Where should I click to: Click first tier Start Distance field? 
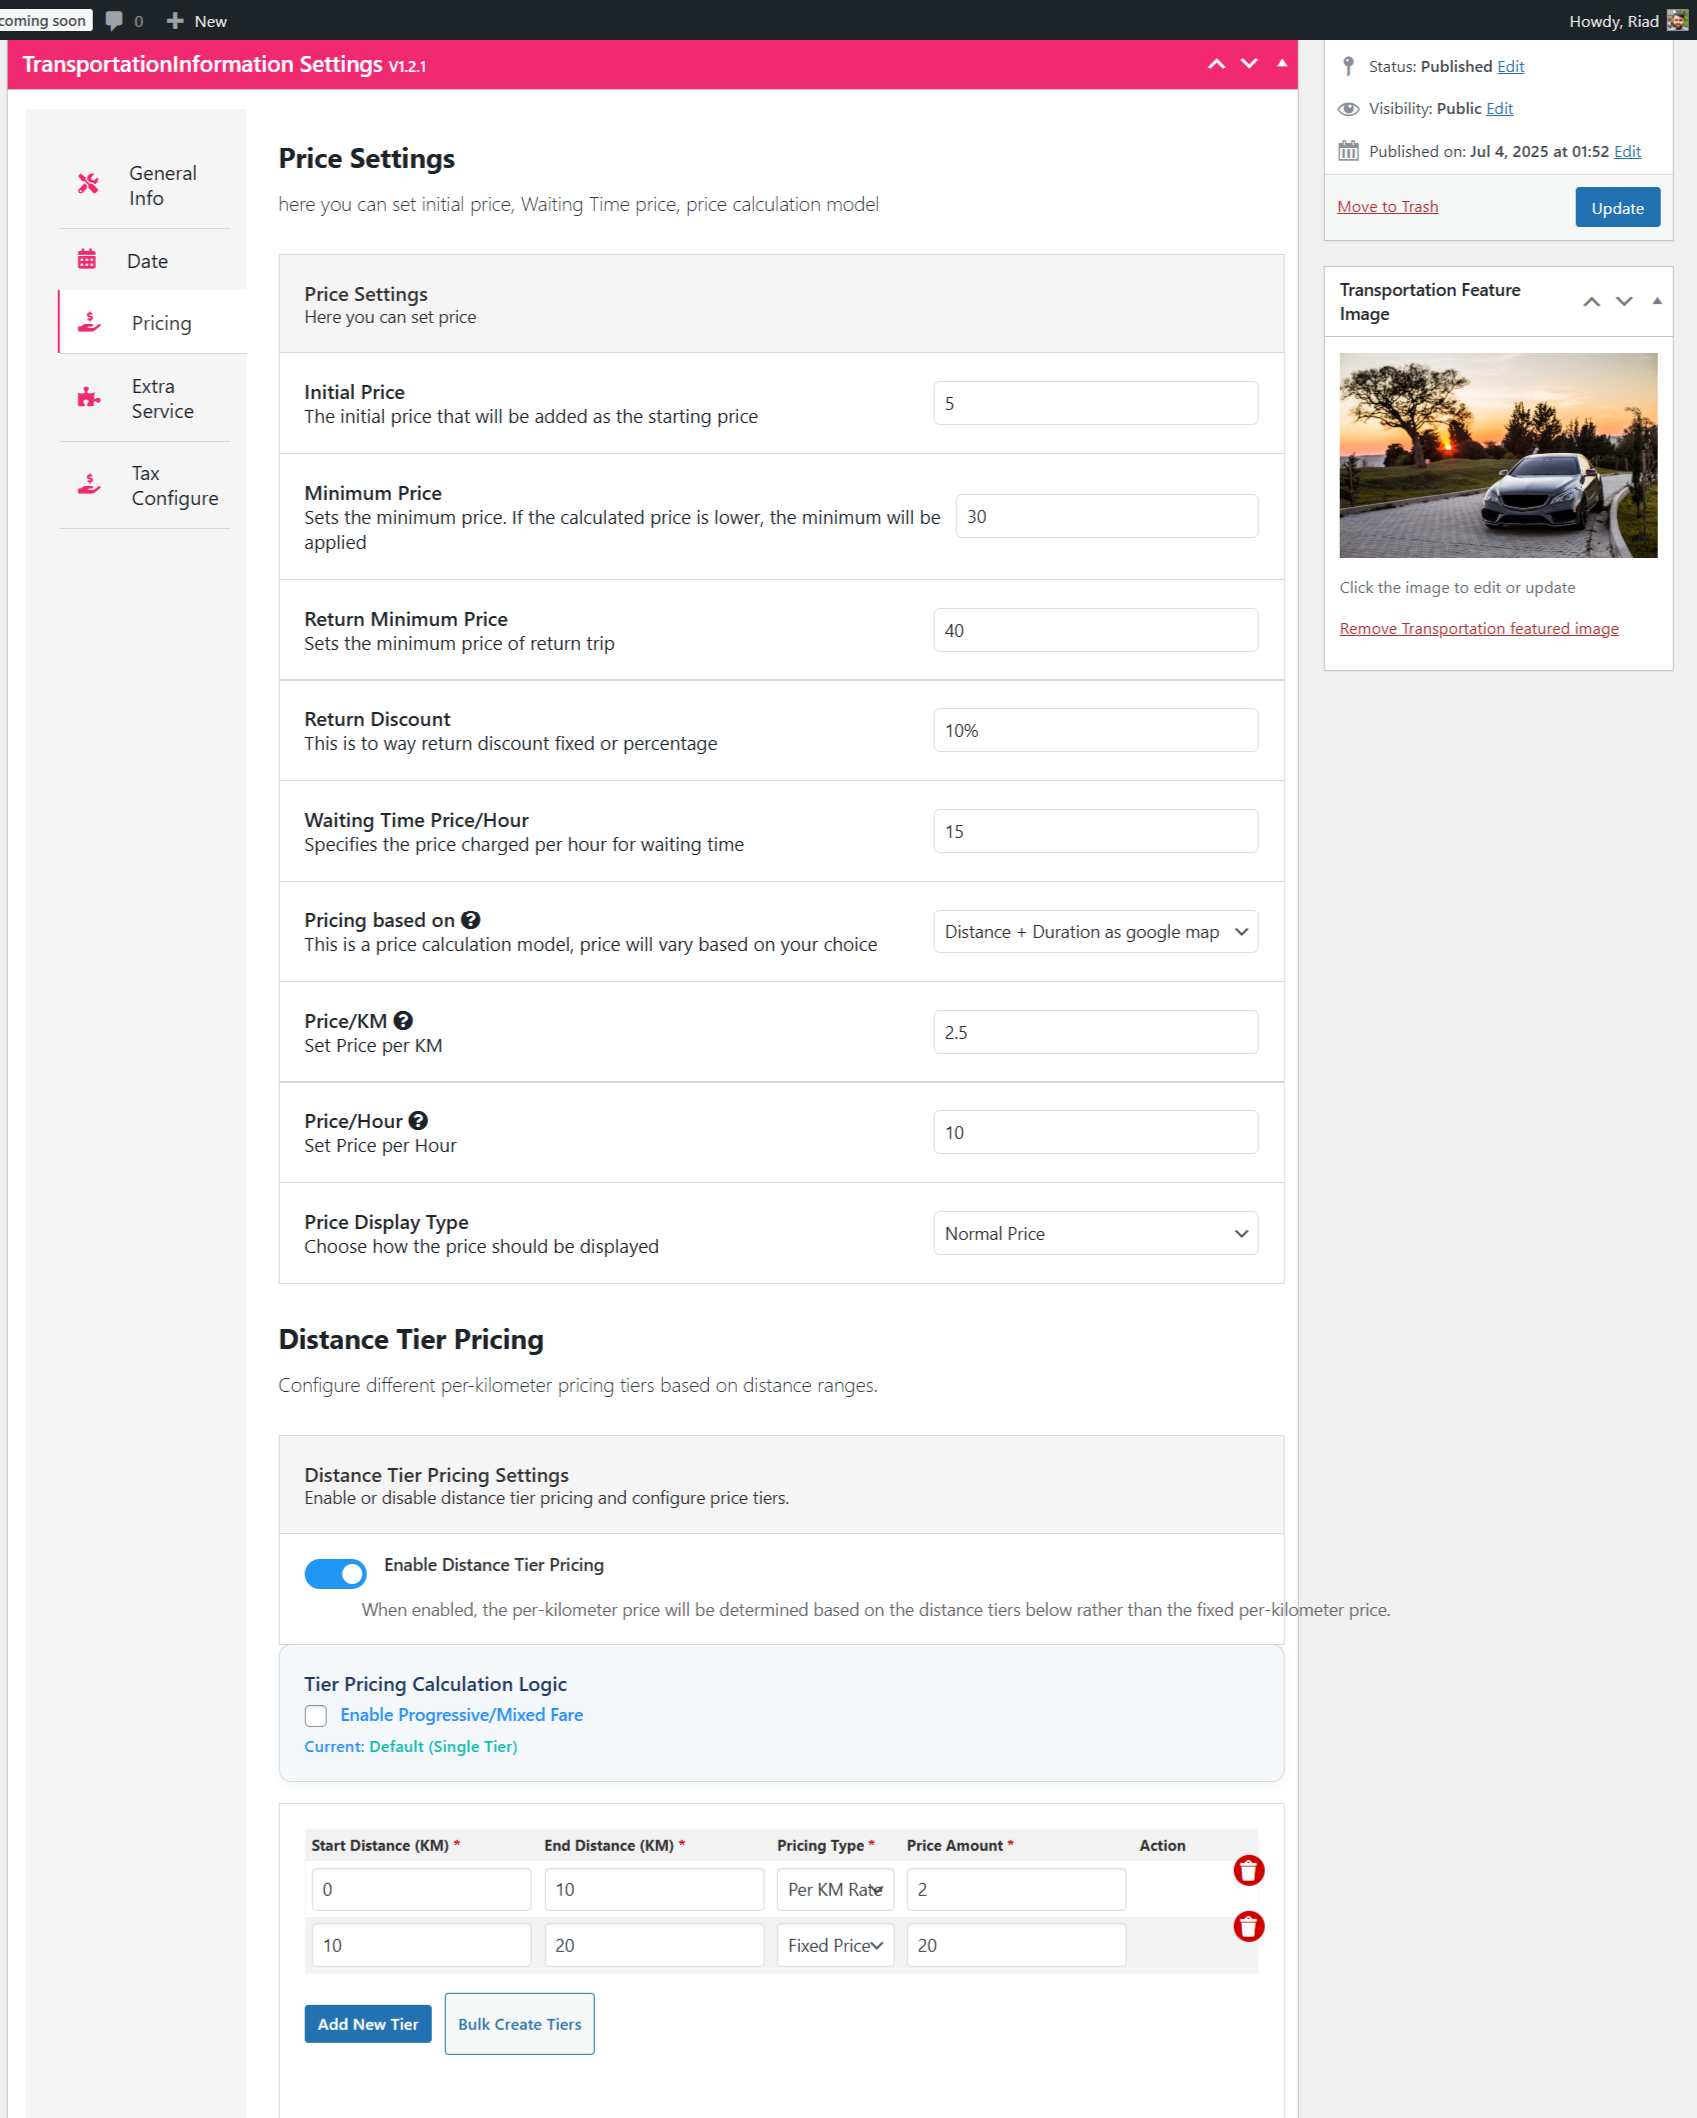tap(421, 1889)
